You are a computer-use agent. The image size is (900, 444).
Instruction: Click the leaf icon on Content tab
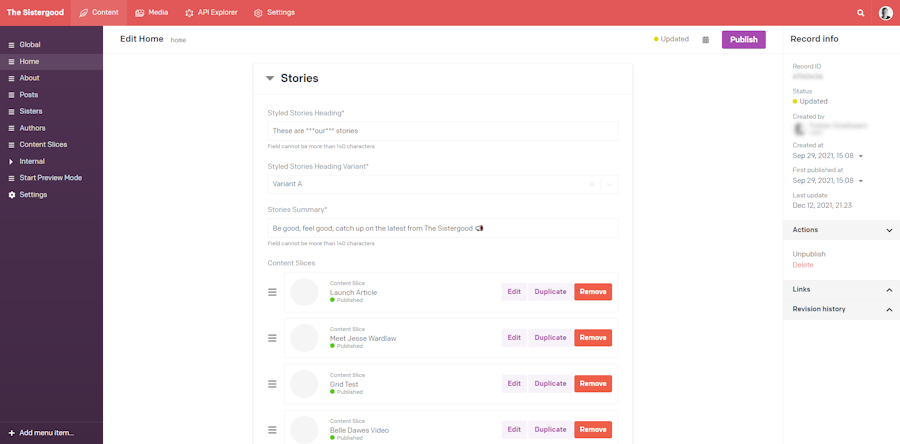84,13
